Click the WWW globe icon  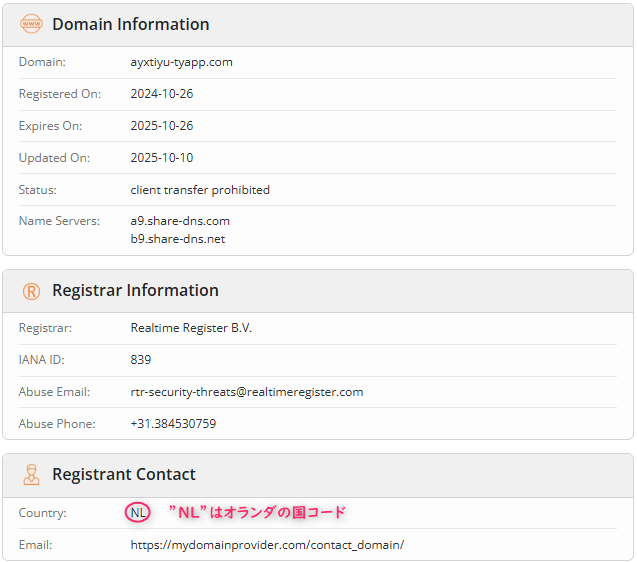click(31, 24)
